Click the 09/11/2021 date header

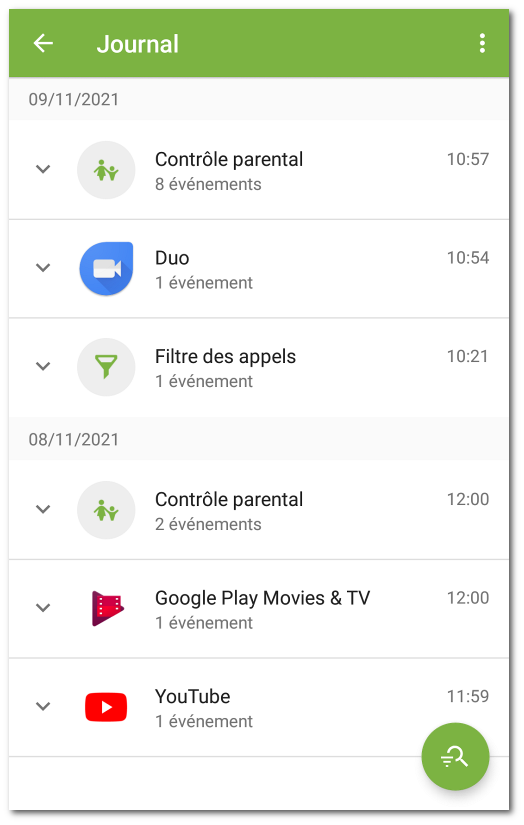tap(74, 99)
